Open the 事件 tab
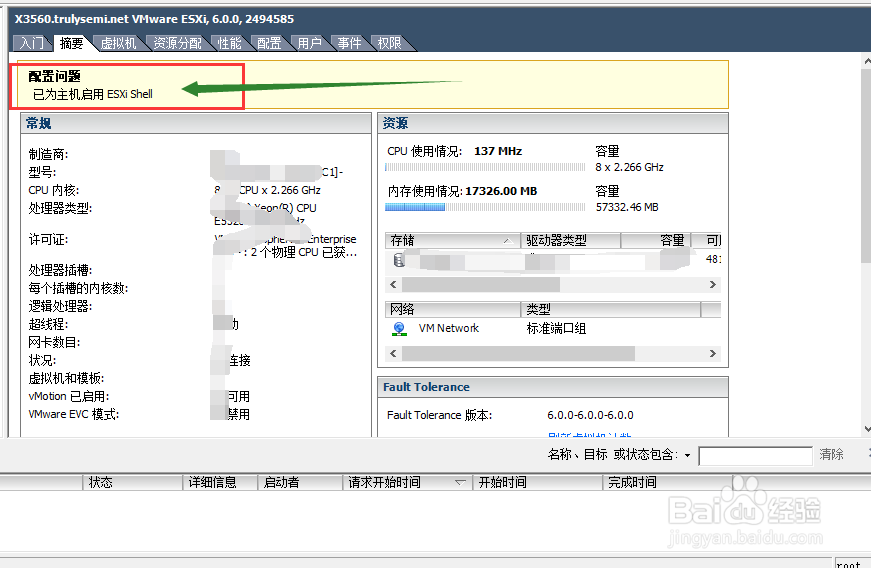This screenshot has width=871, height=568. click(349, 43)
